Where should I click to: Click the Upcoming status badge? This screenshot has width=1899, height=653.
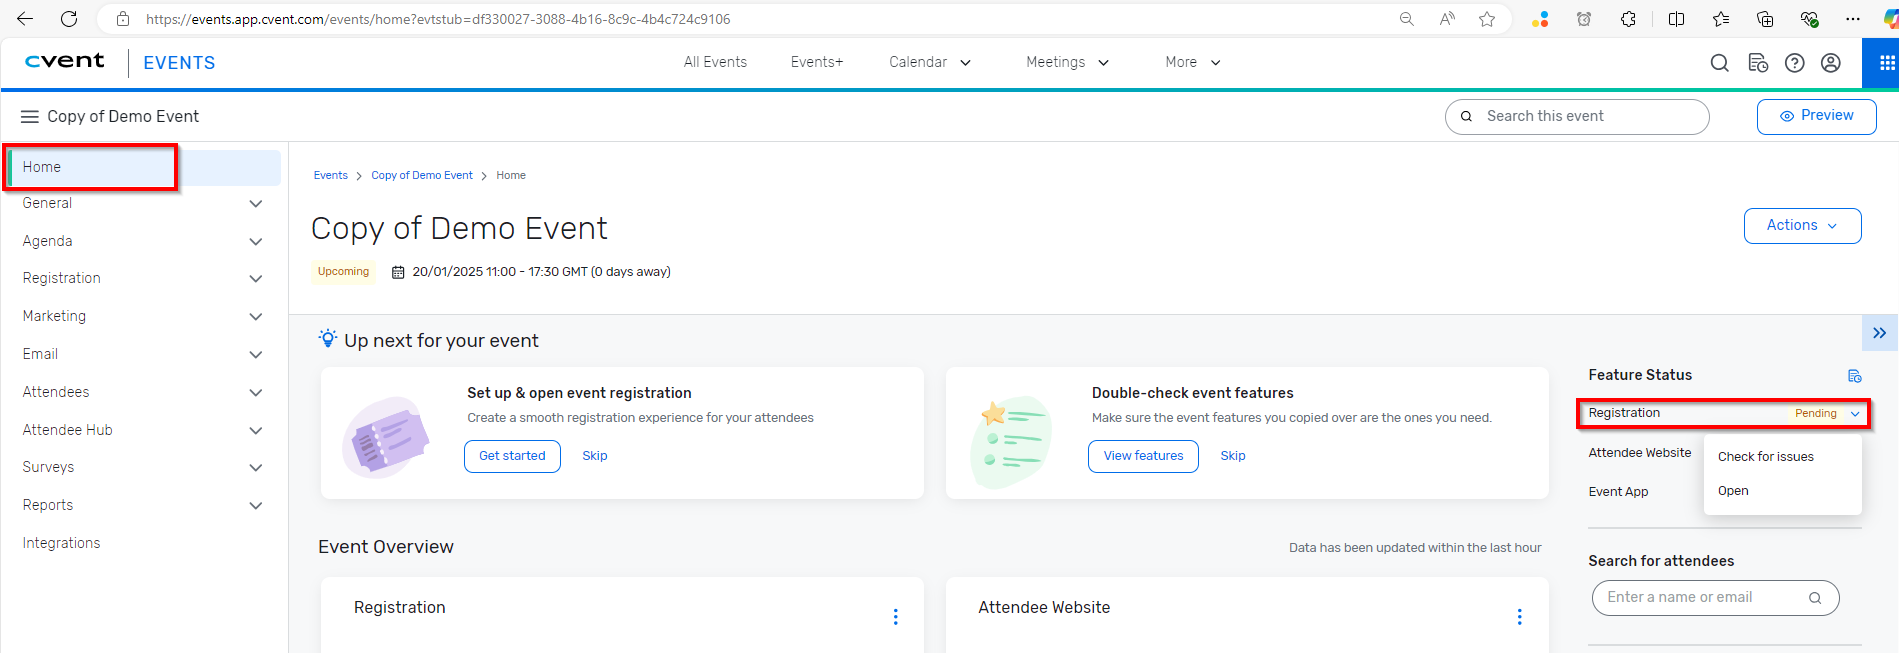(343, 272)
